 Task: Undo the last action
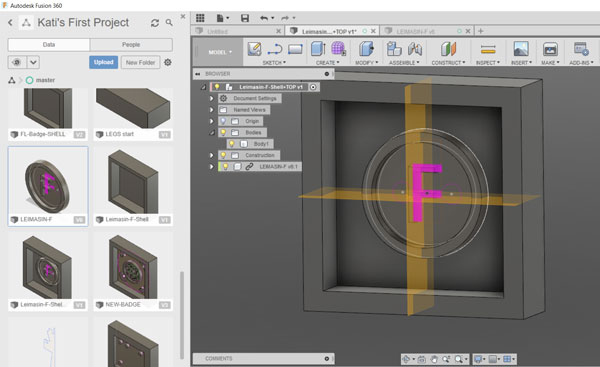(264, 18)
